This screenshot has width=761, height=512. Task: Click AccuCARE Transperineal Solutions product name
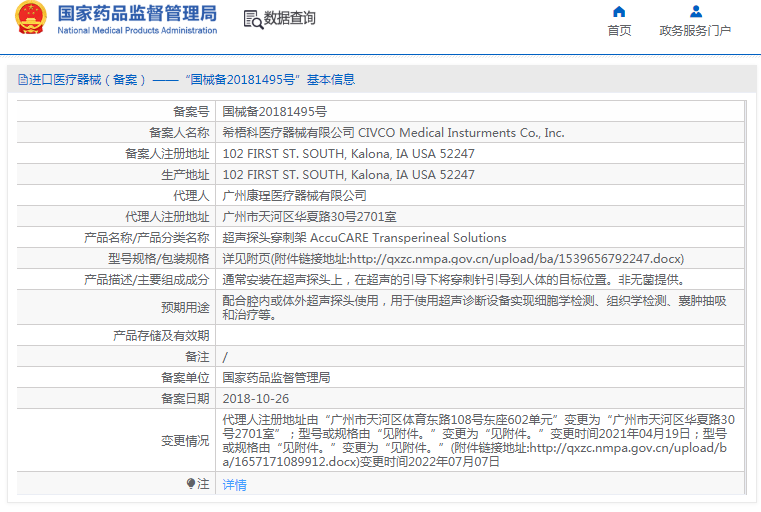coord(408,237)
